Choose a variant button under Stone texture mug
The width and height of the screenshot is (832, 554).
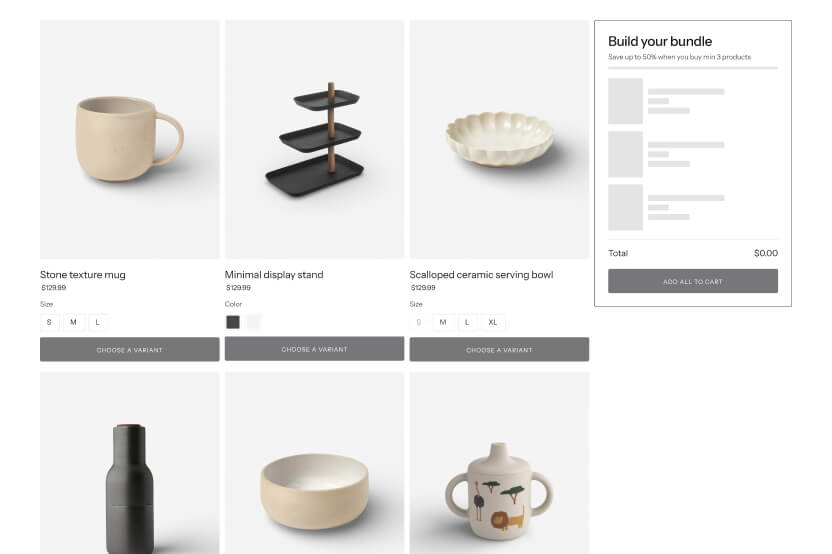tap(129, 350)
